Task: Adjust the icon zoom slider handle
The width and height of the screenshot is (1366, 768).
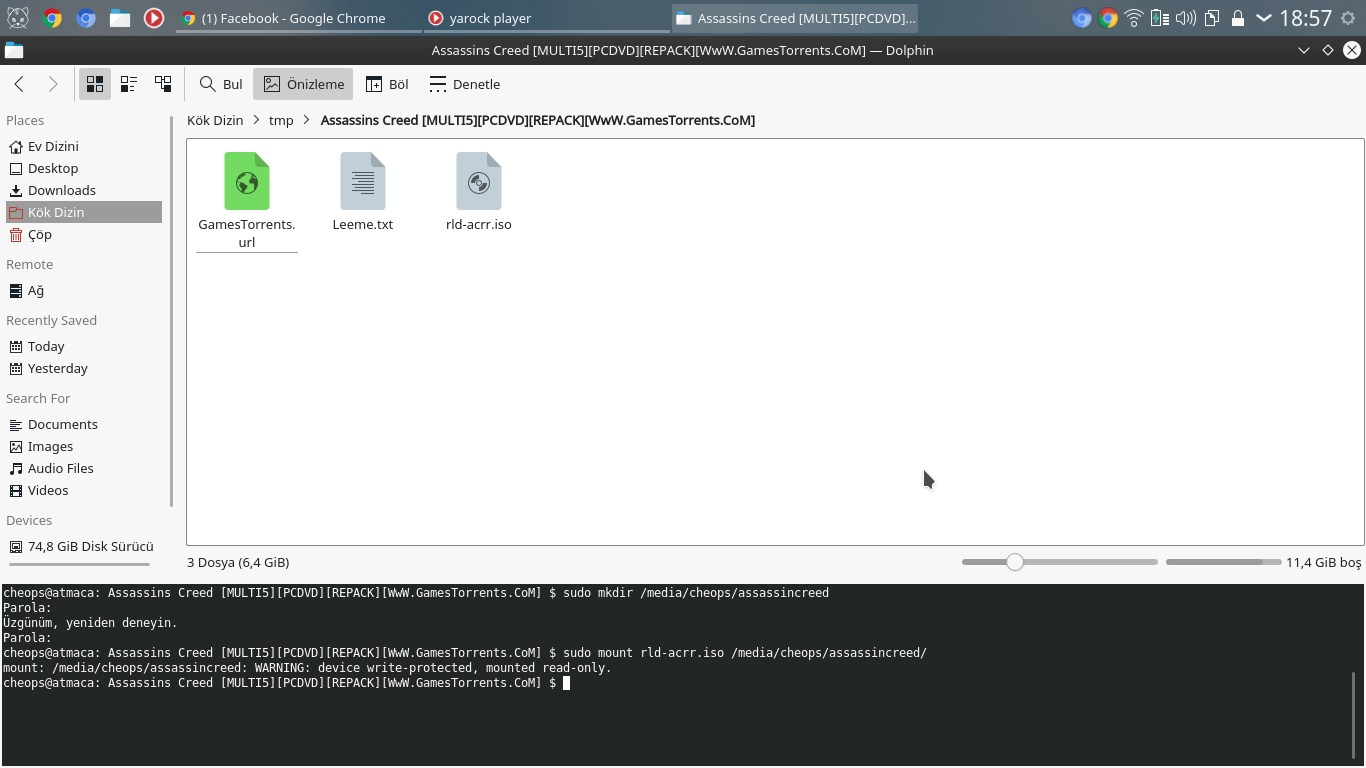Action: pyautogui.click(x=1015, y=562)
